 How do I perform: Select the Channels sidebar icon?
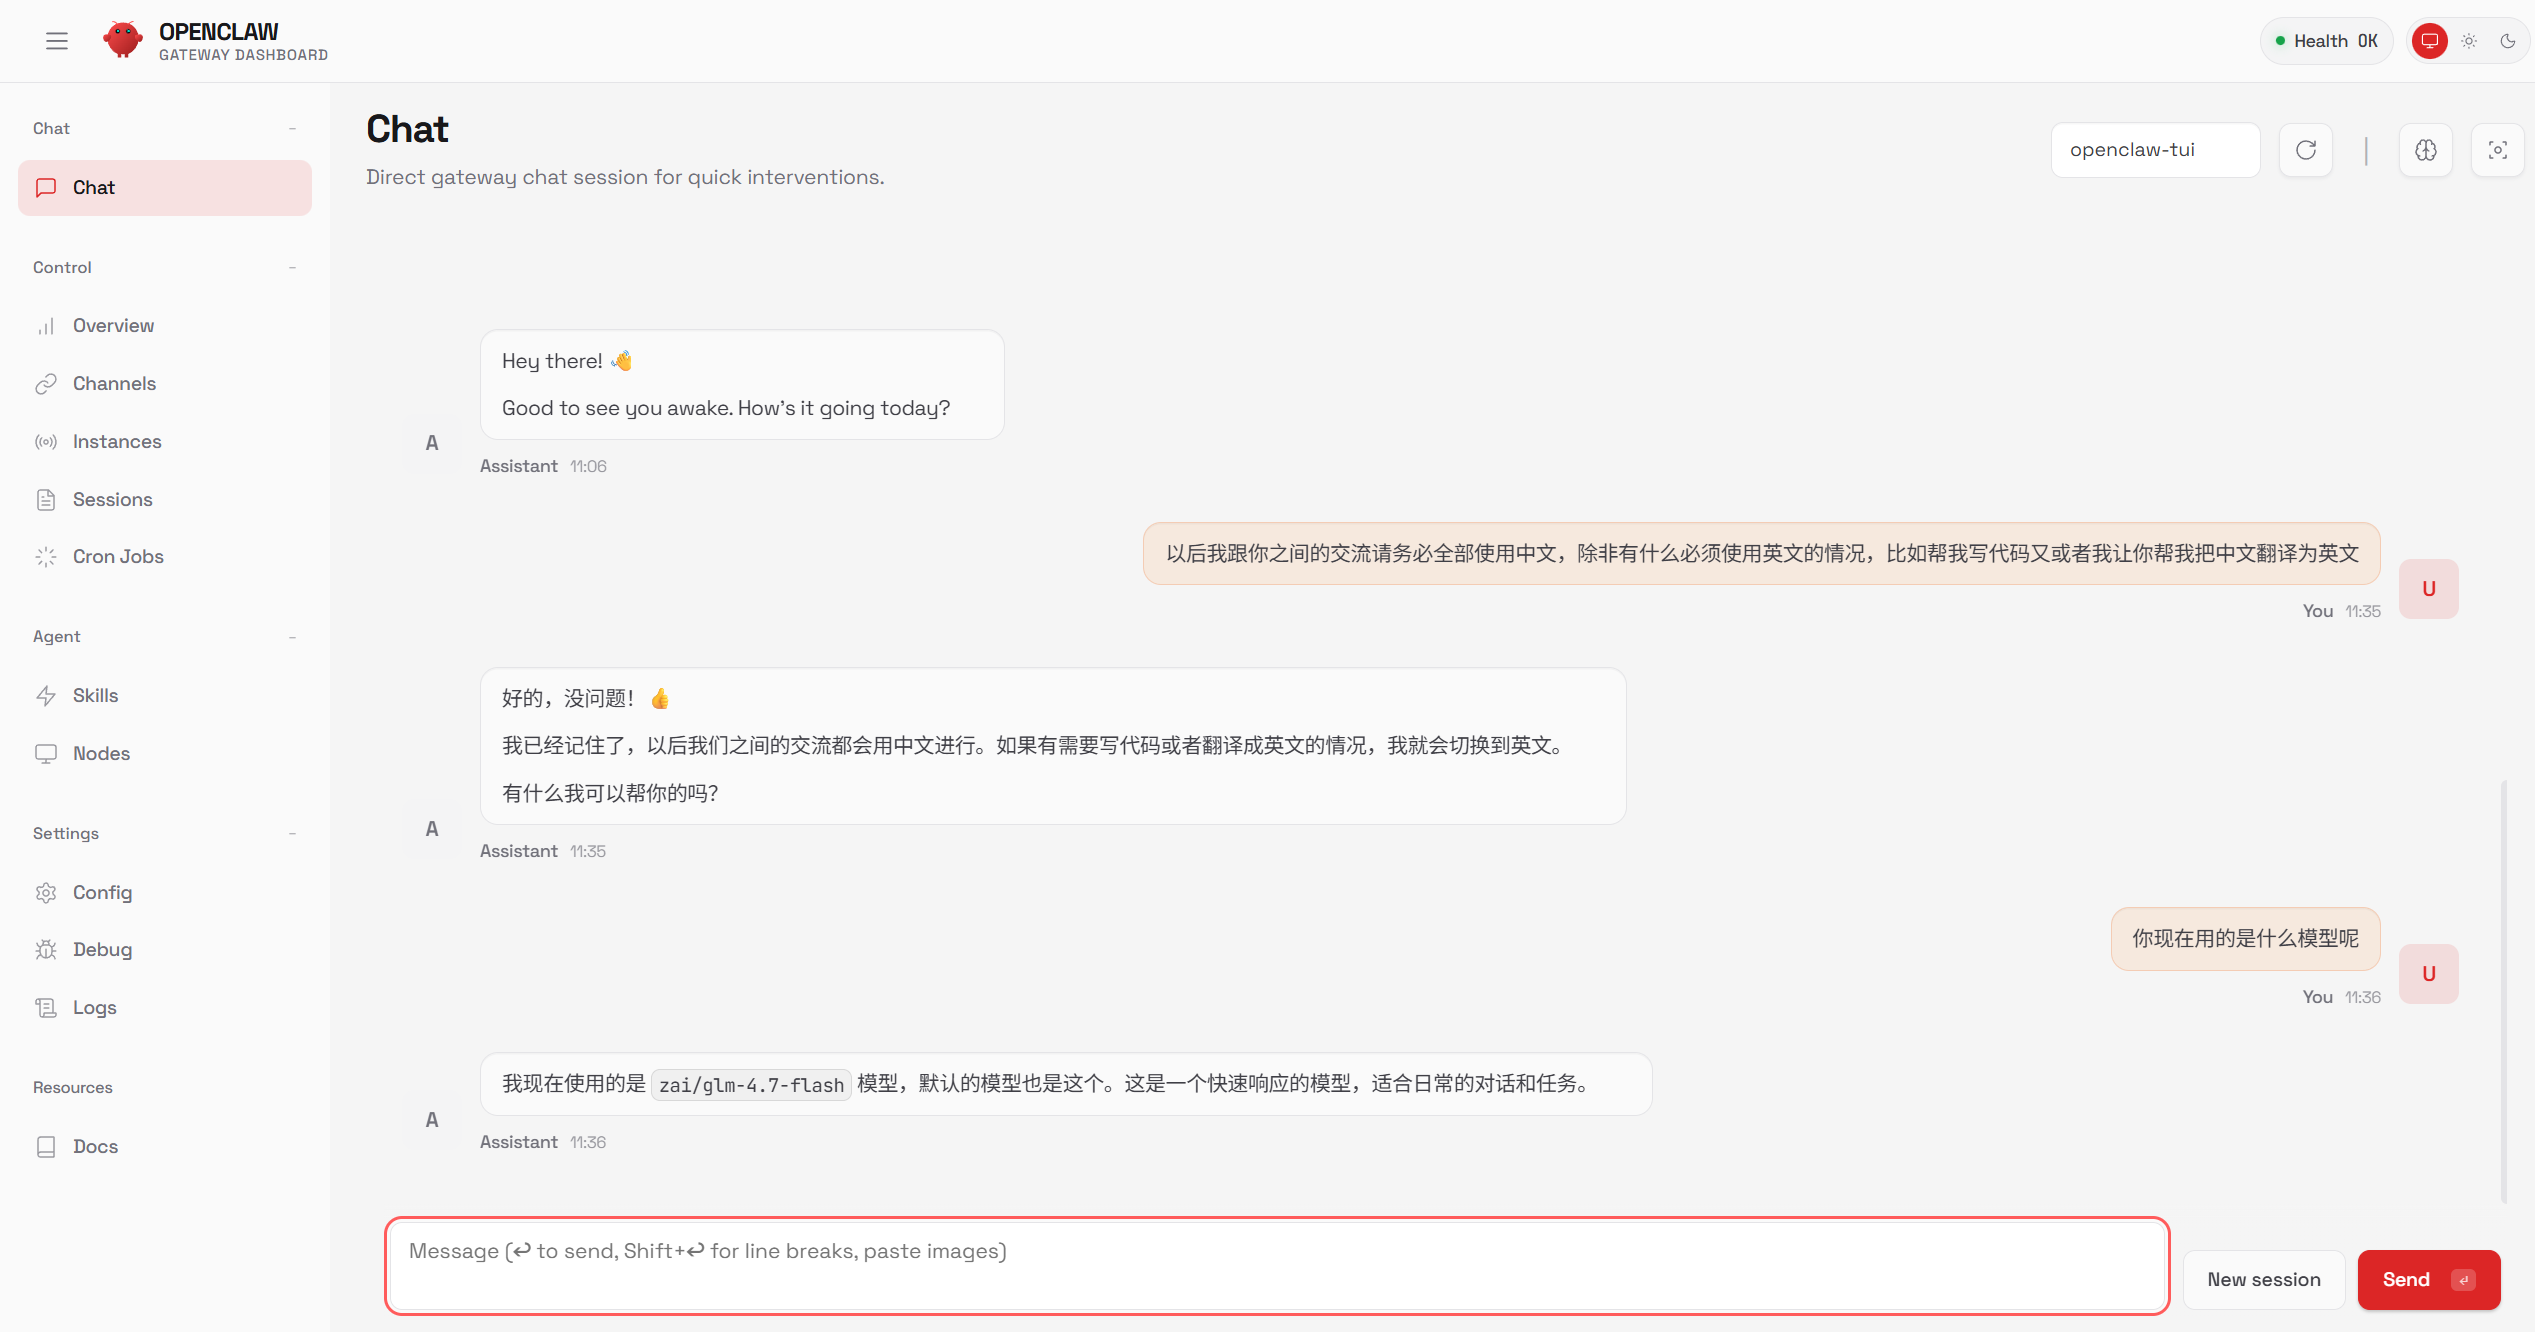[x=46, y=383]
